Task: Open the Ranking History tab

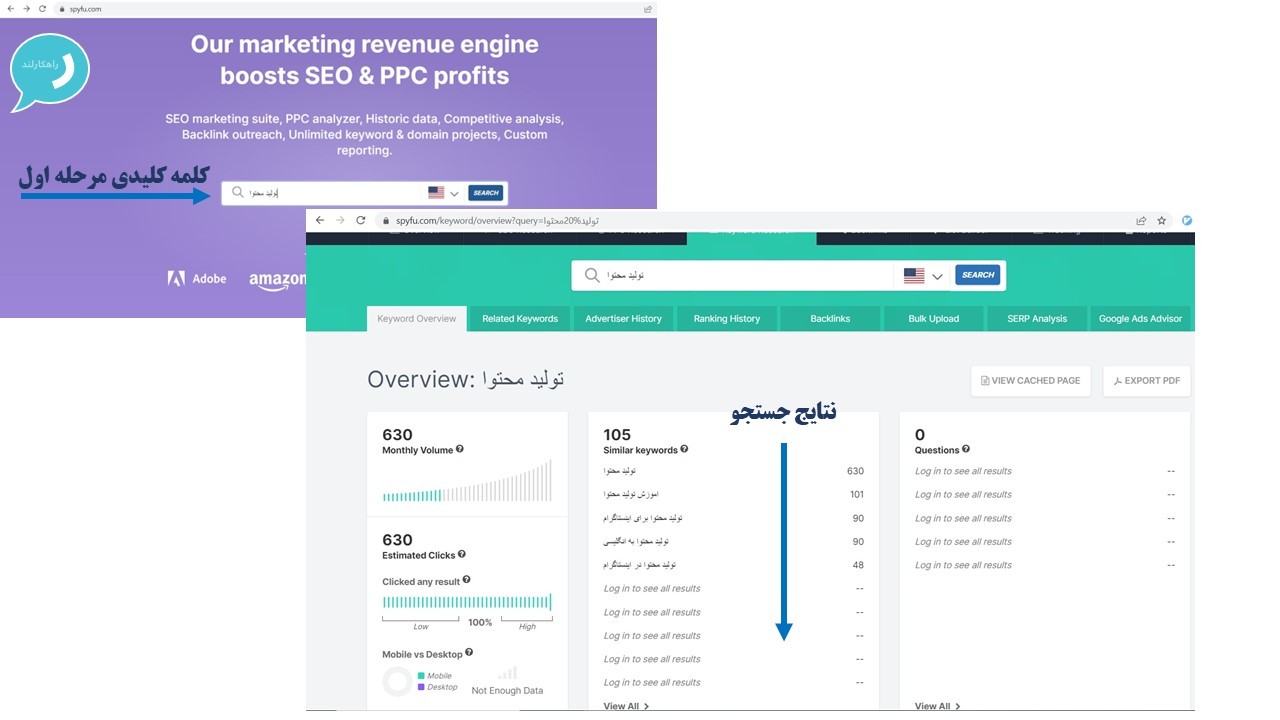Action: (727, 319)
